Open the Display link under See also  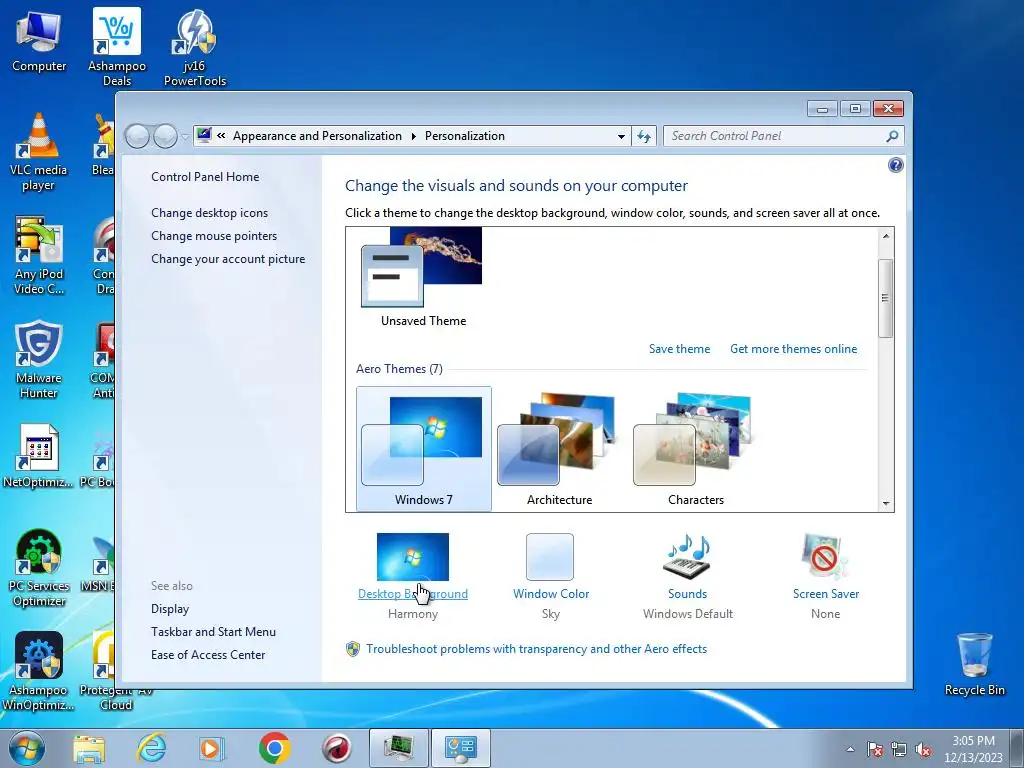[x=170, y=609]
